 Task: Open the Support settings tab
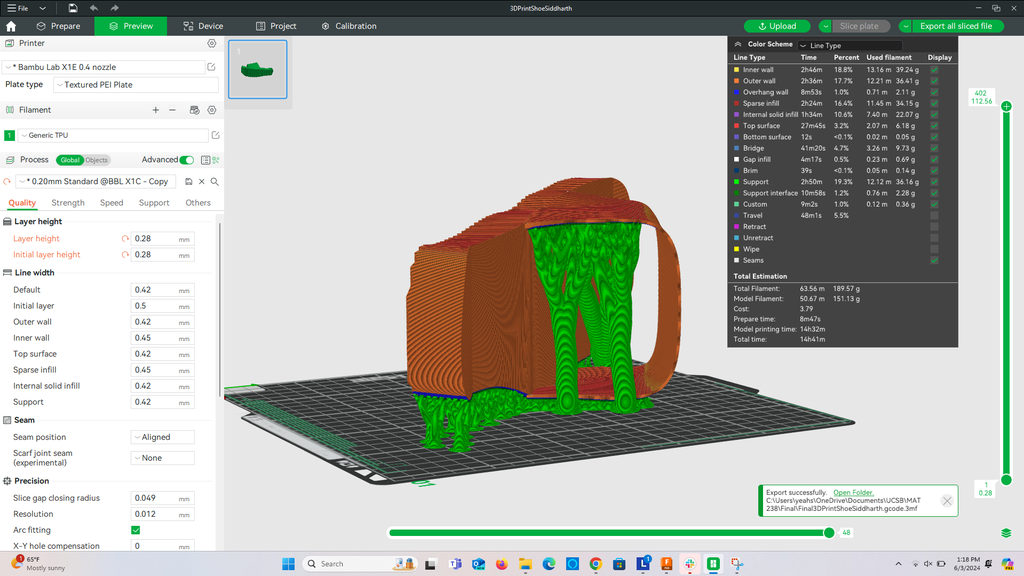coord(154,203)
